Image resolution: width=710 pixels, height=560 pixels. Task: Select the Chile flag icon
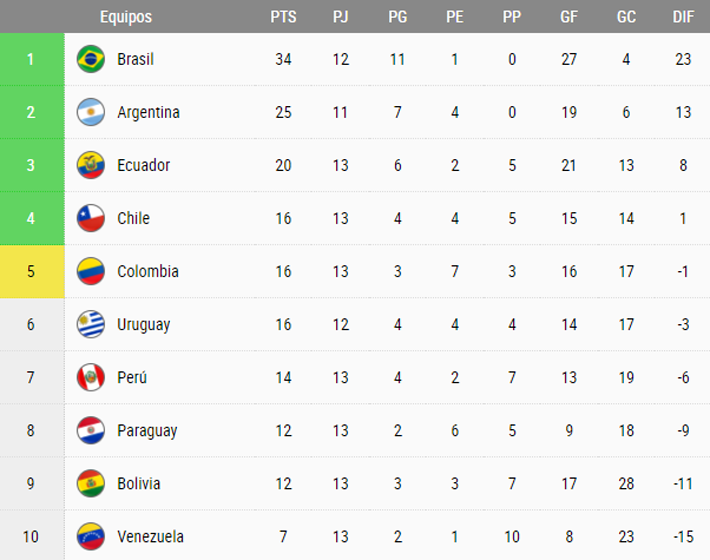91,218
